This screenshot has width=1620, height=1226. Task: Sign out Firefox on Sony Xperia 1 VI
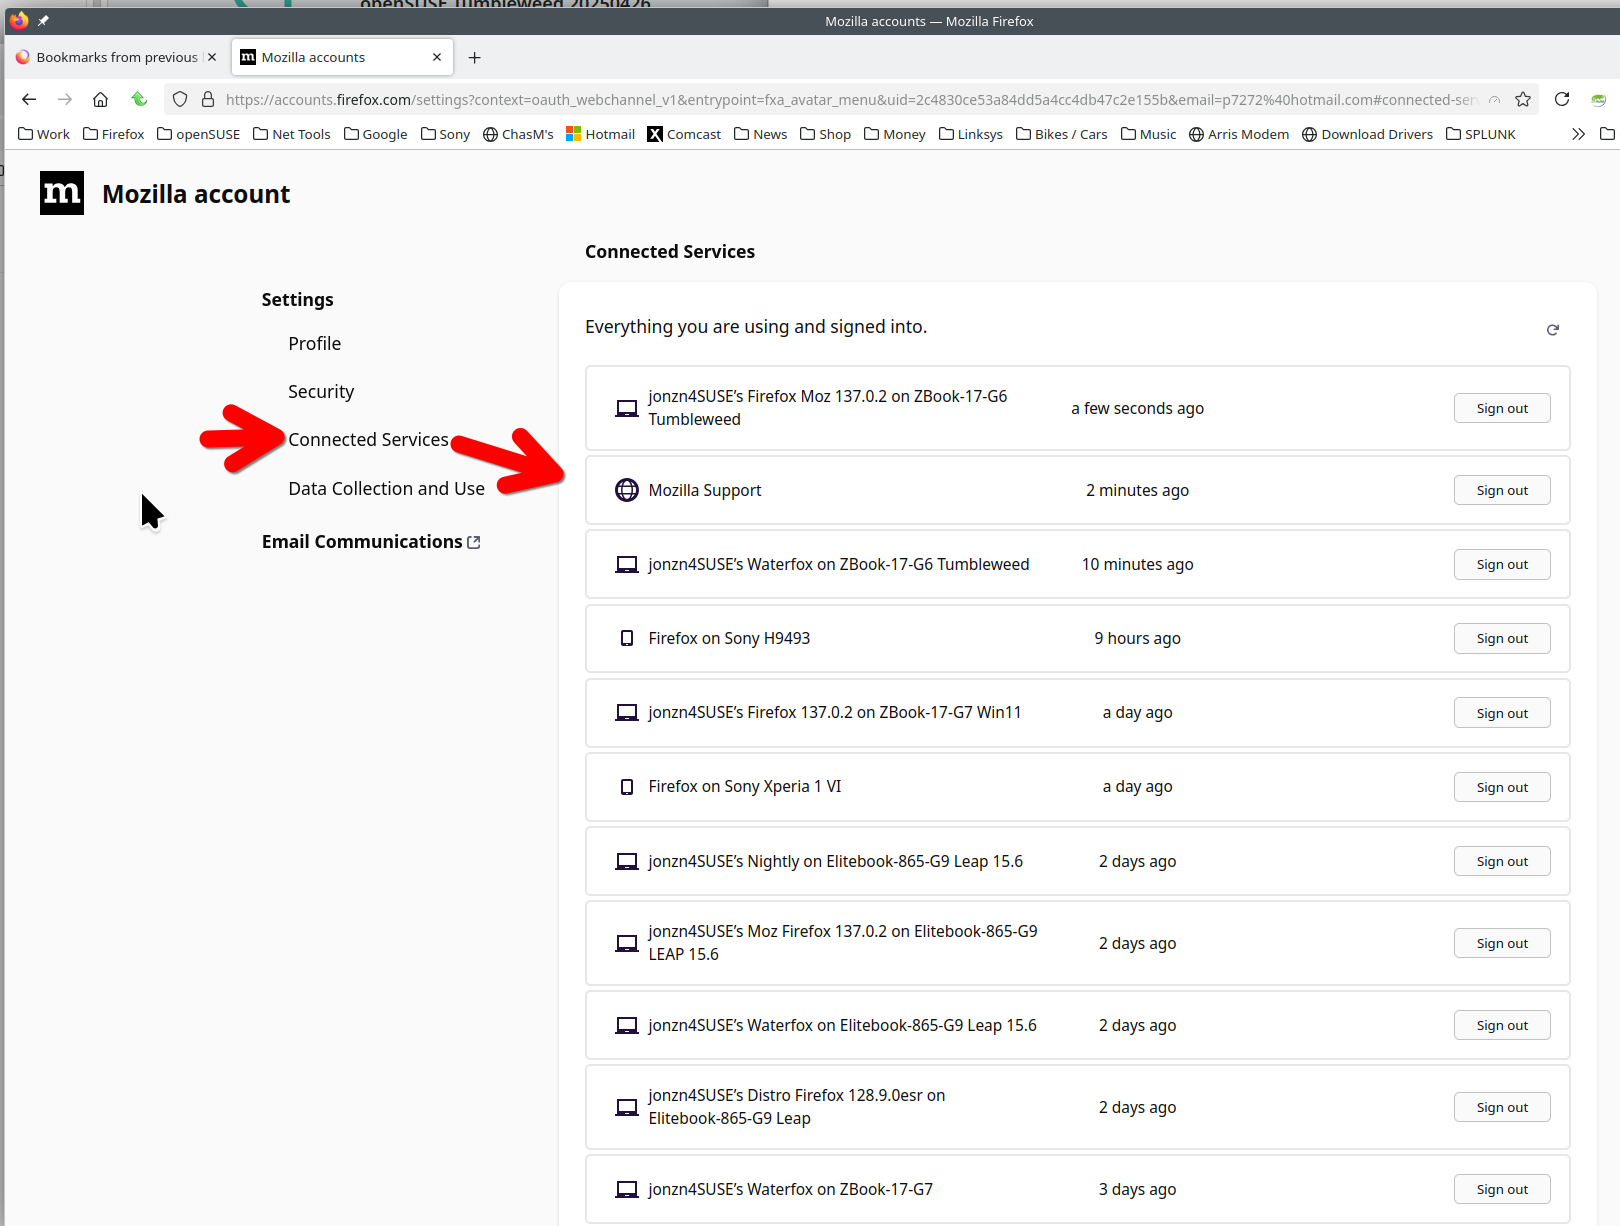pos(1502,787)
